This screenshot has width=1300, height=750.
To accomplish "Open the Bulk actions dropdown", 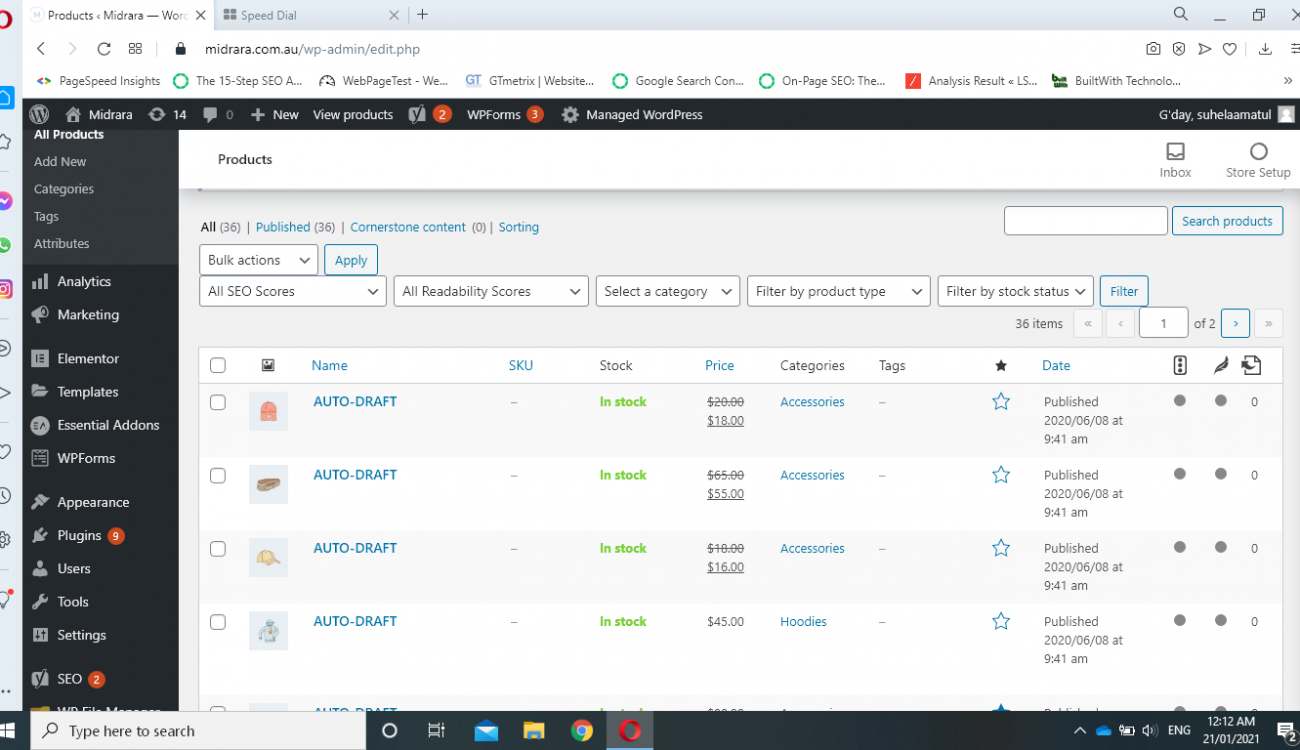I will (x=259, y=260).
